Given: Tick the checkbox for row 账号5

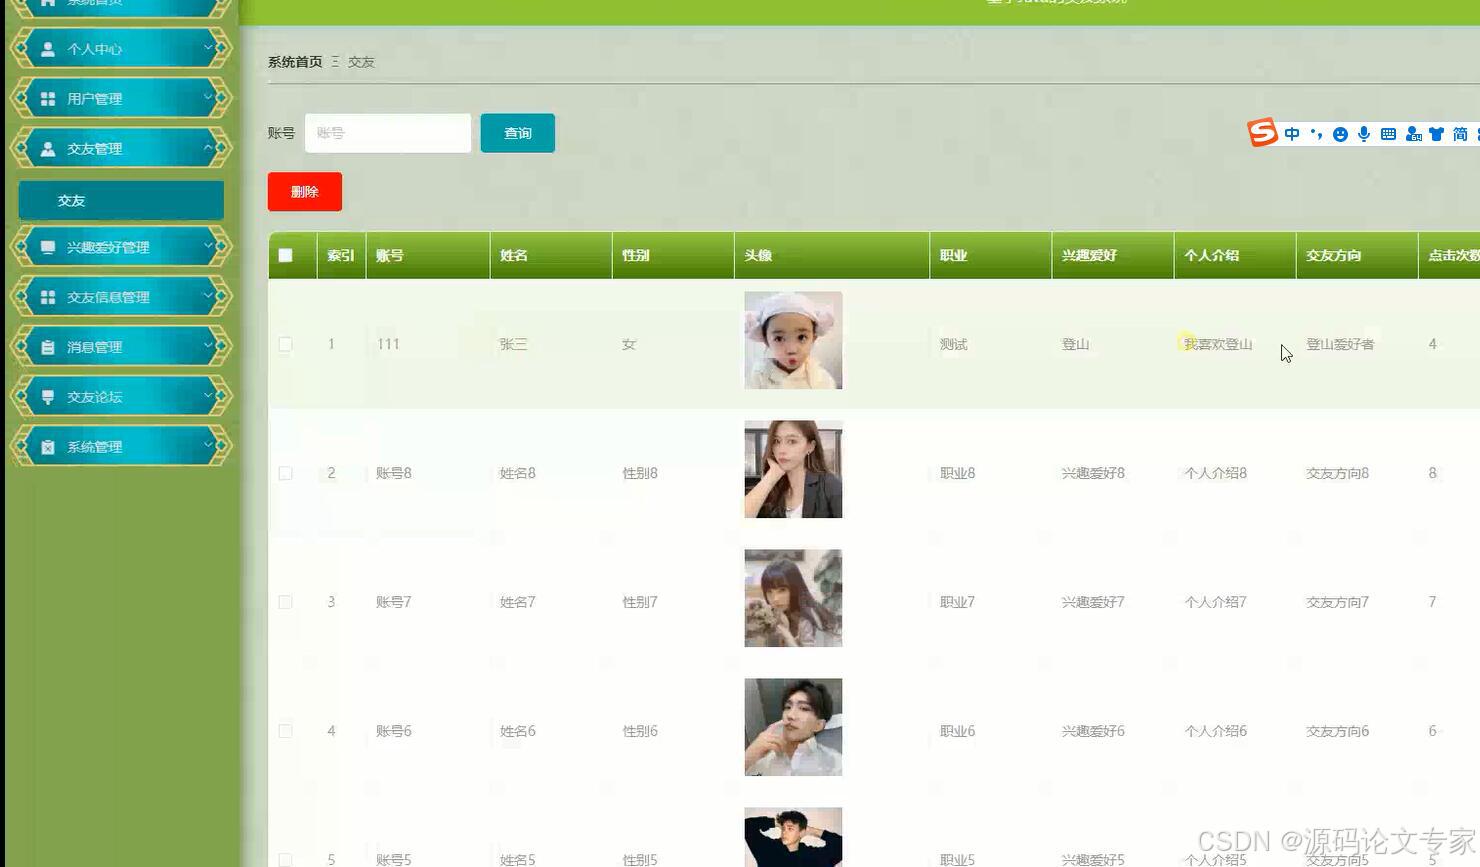Looking at the screenshot, I should click(x=285, y=859).
